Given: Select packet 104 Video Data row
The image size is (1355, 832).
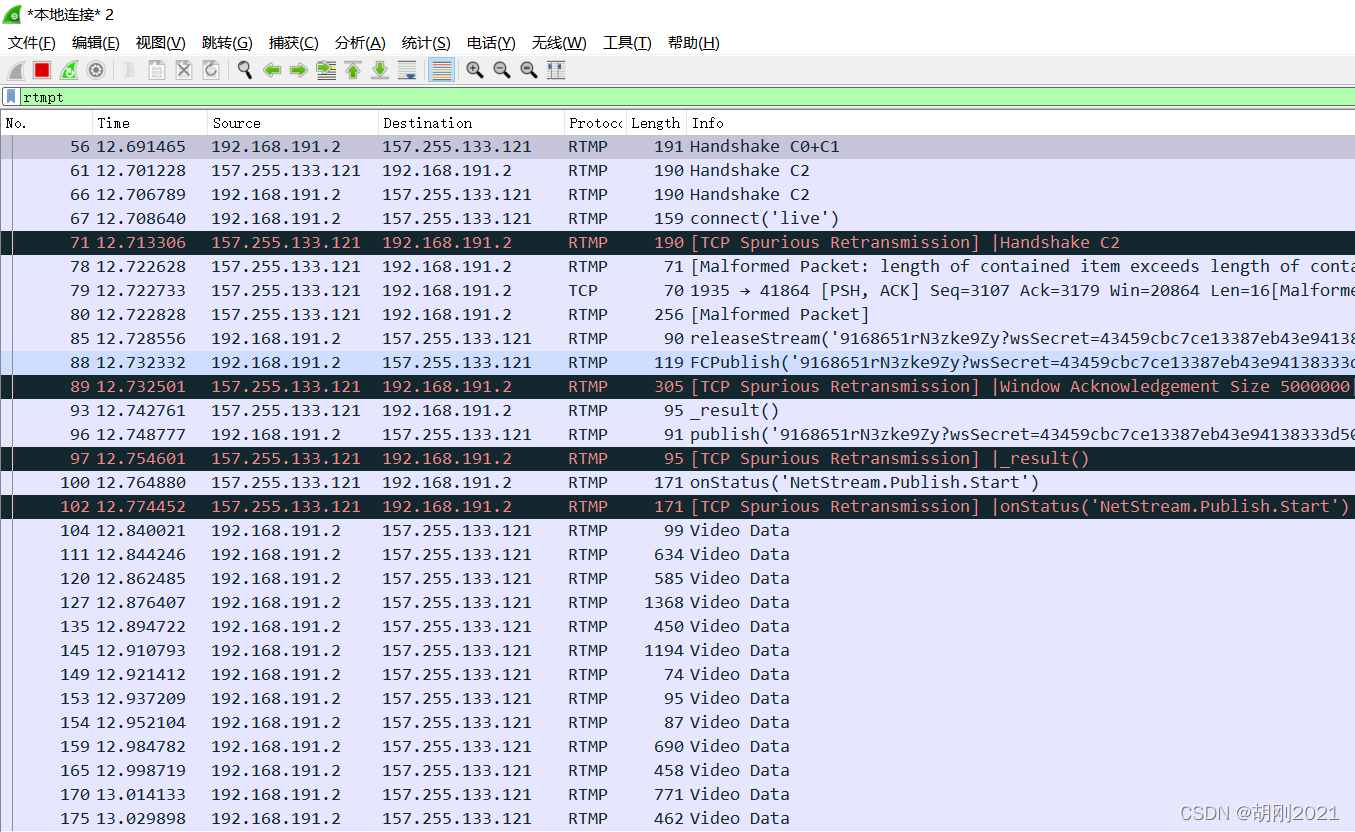Looking at the screenshot, I should [x=677, y=531].
